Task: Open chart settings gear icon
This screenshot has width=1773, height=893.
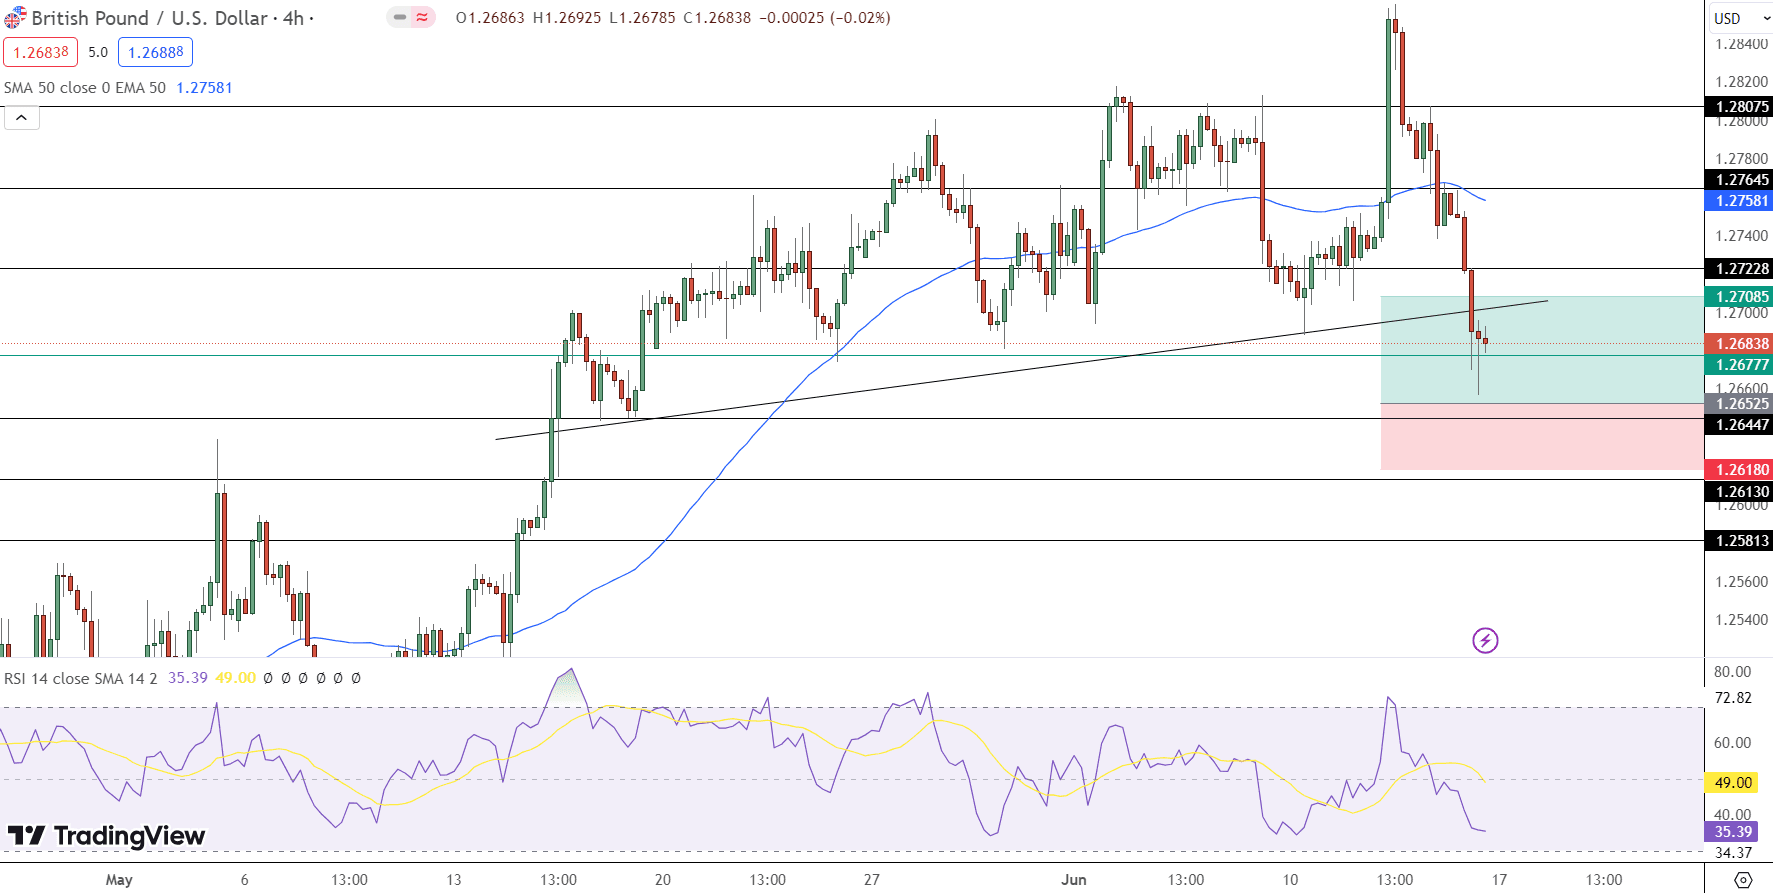Action: point(1743,880)
